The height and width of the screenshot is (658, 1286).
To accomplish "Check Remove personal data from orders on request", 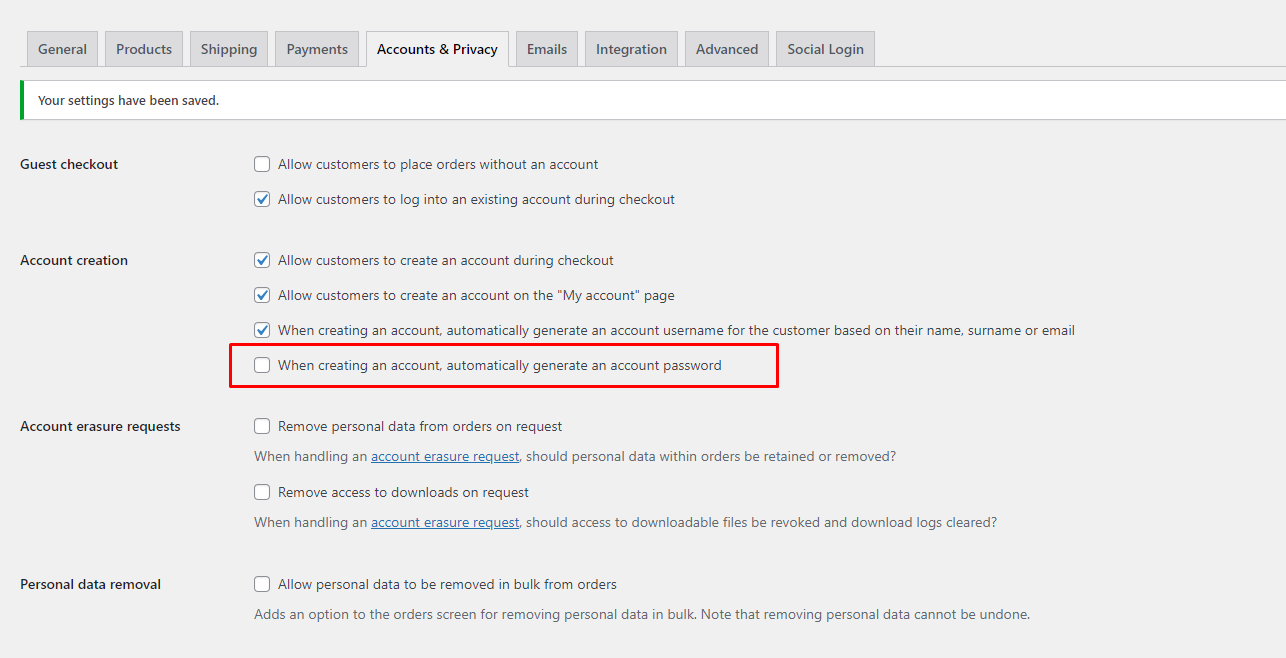I will (262, 426).
